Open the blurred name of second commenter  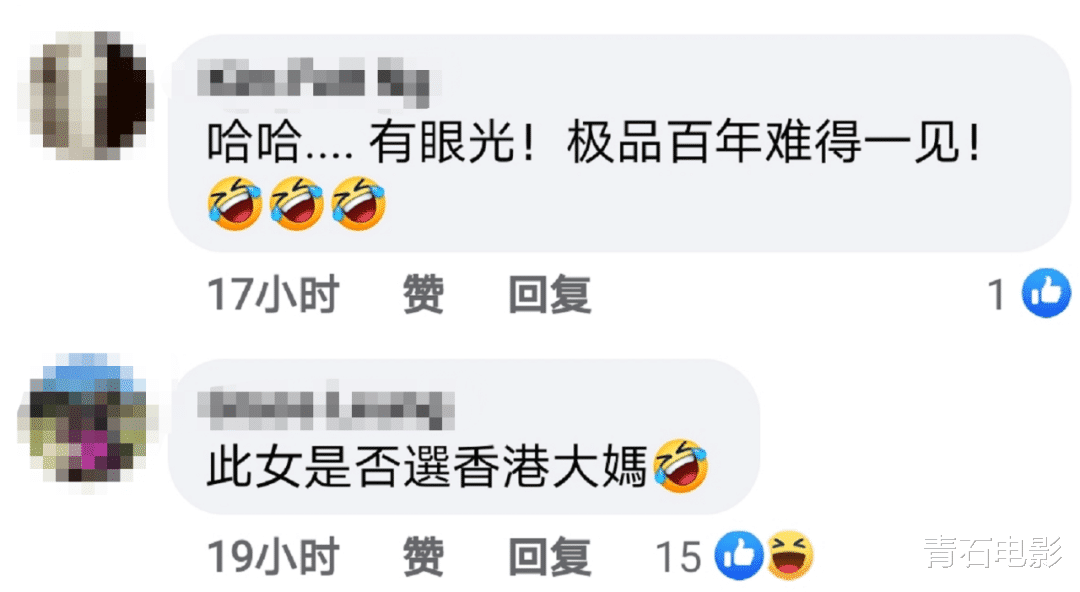coord(326,407)
